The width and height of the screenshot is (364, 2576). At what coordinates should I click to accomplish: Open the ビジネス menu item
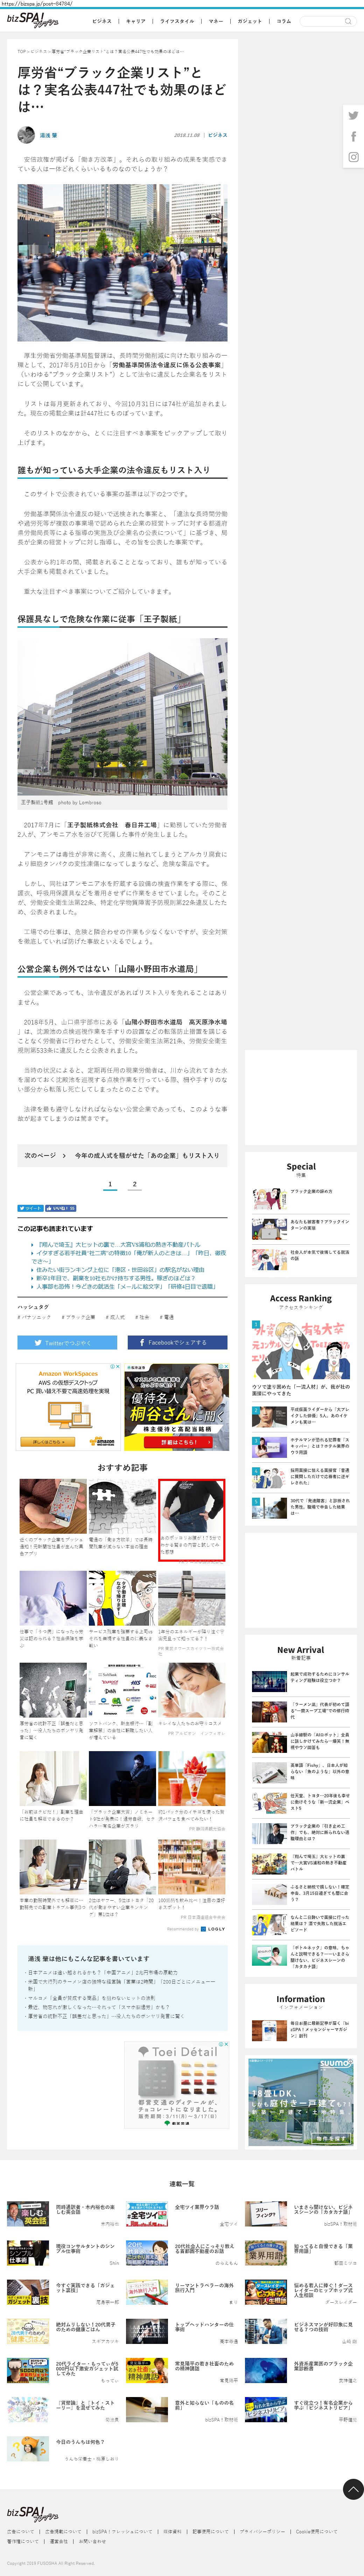(102, 21)
